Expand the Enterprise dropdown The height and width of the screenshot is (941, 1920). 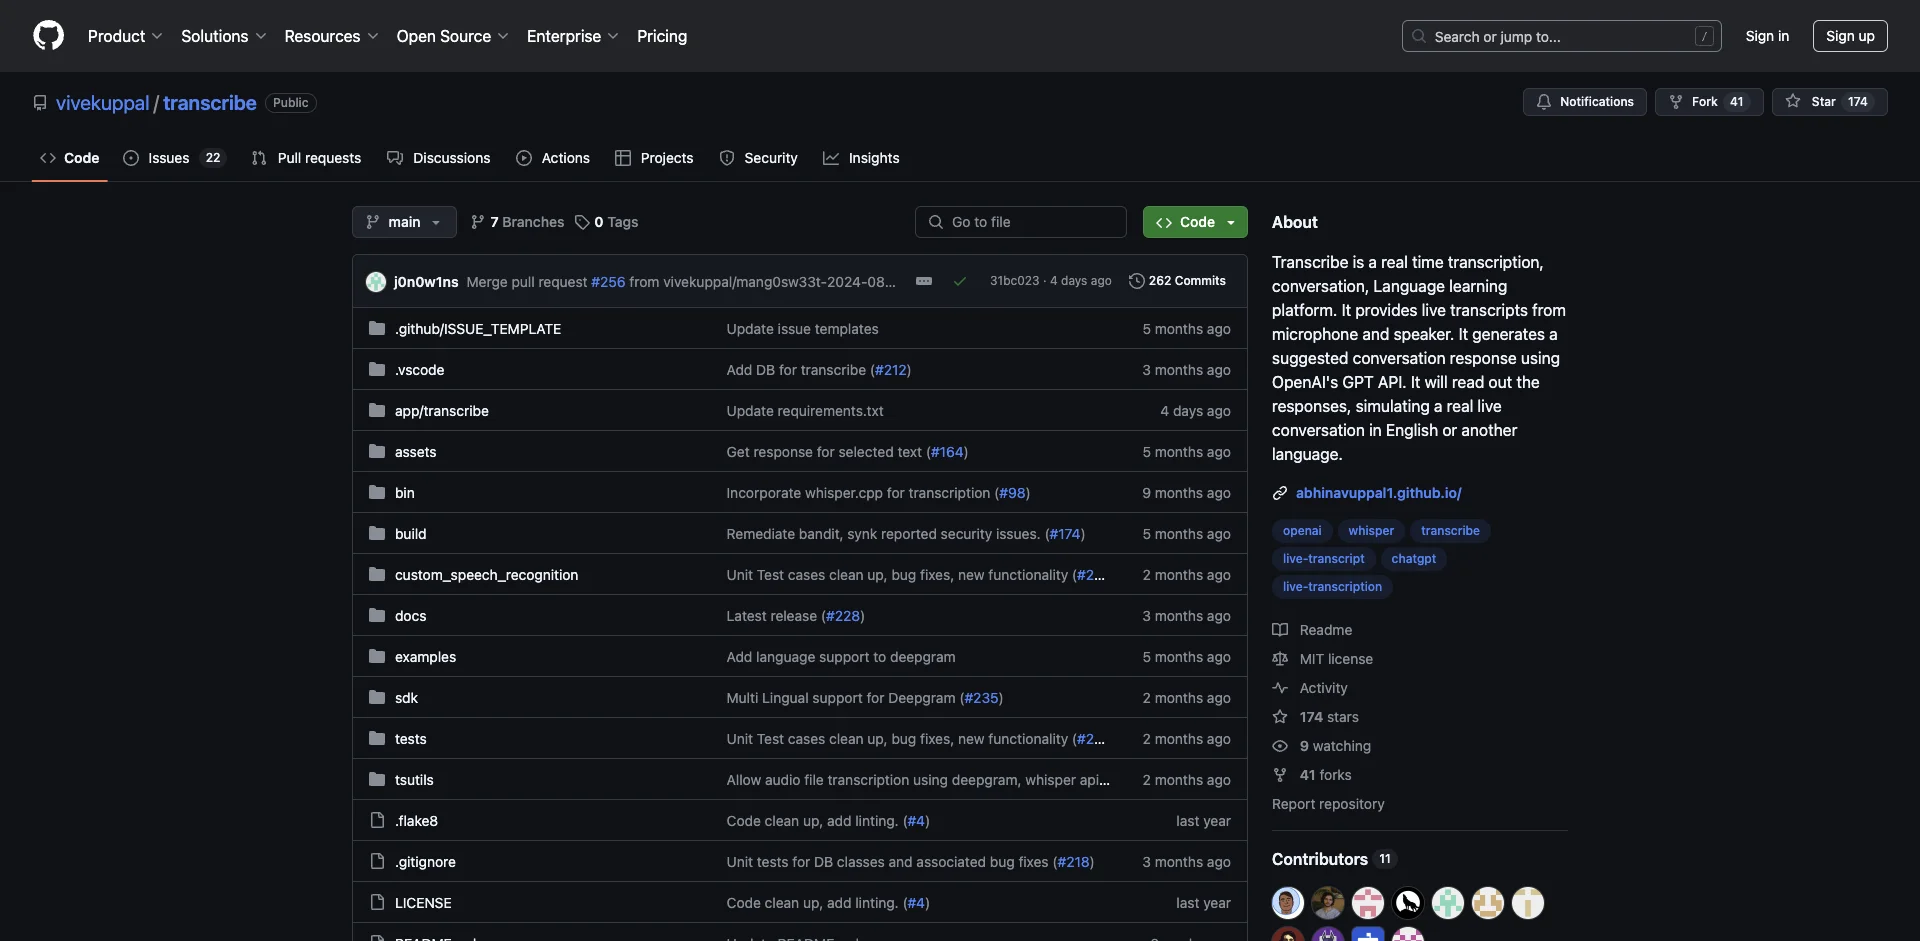[572, 36]
